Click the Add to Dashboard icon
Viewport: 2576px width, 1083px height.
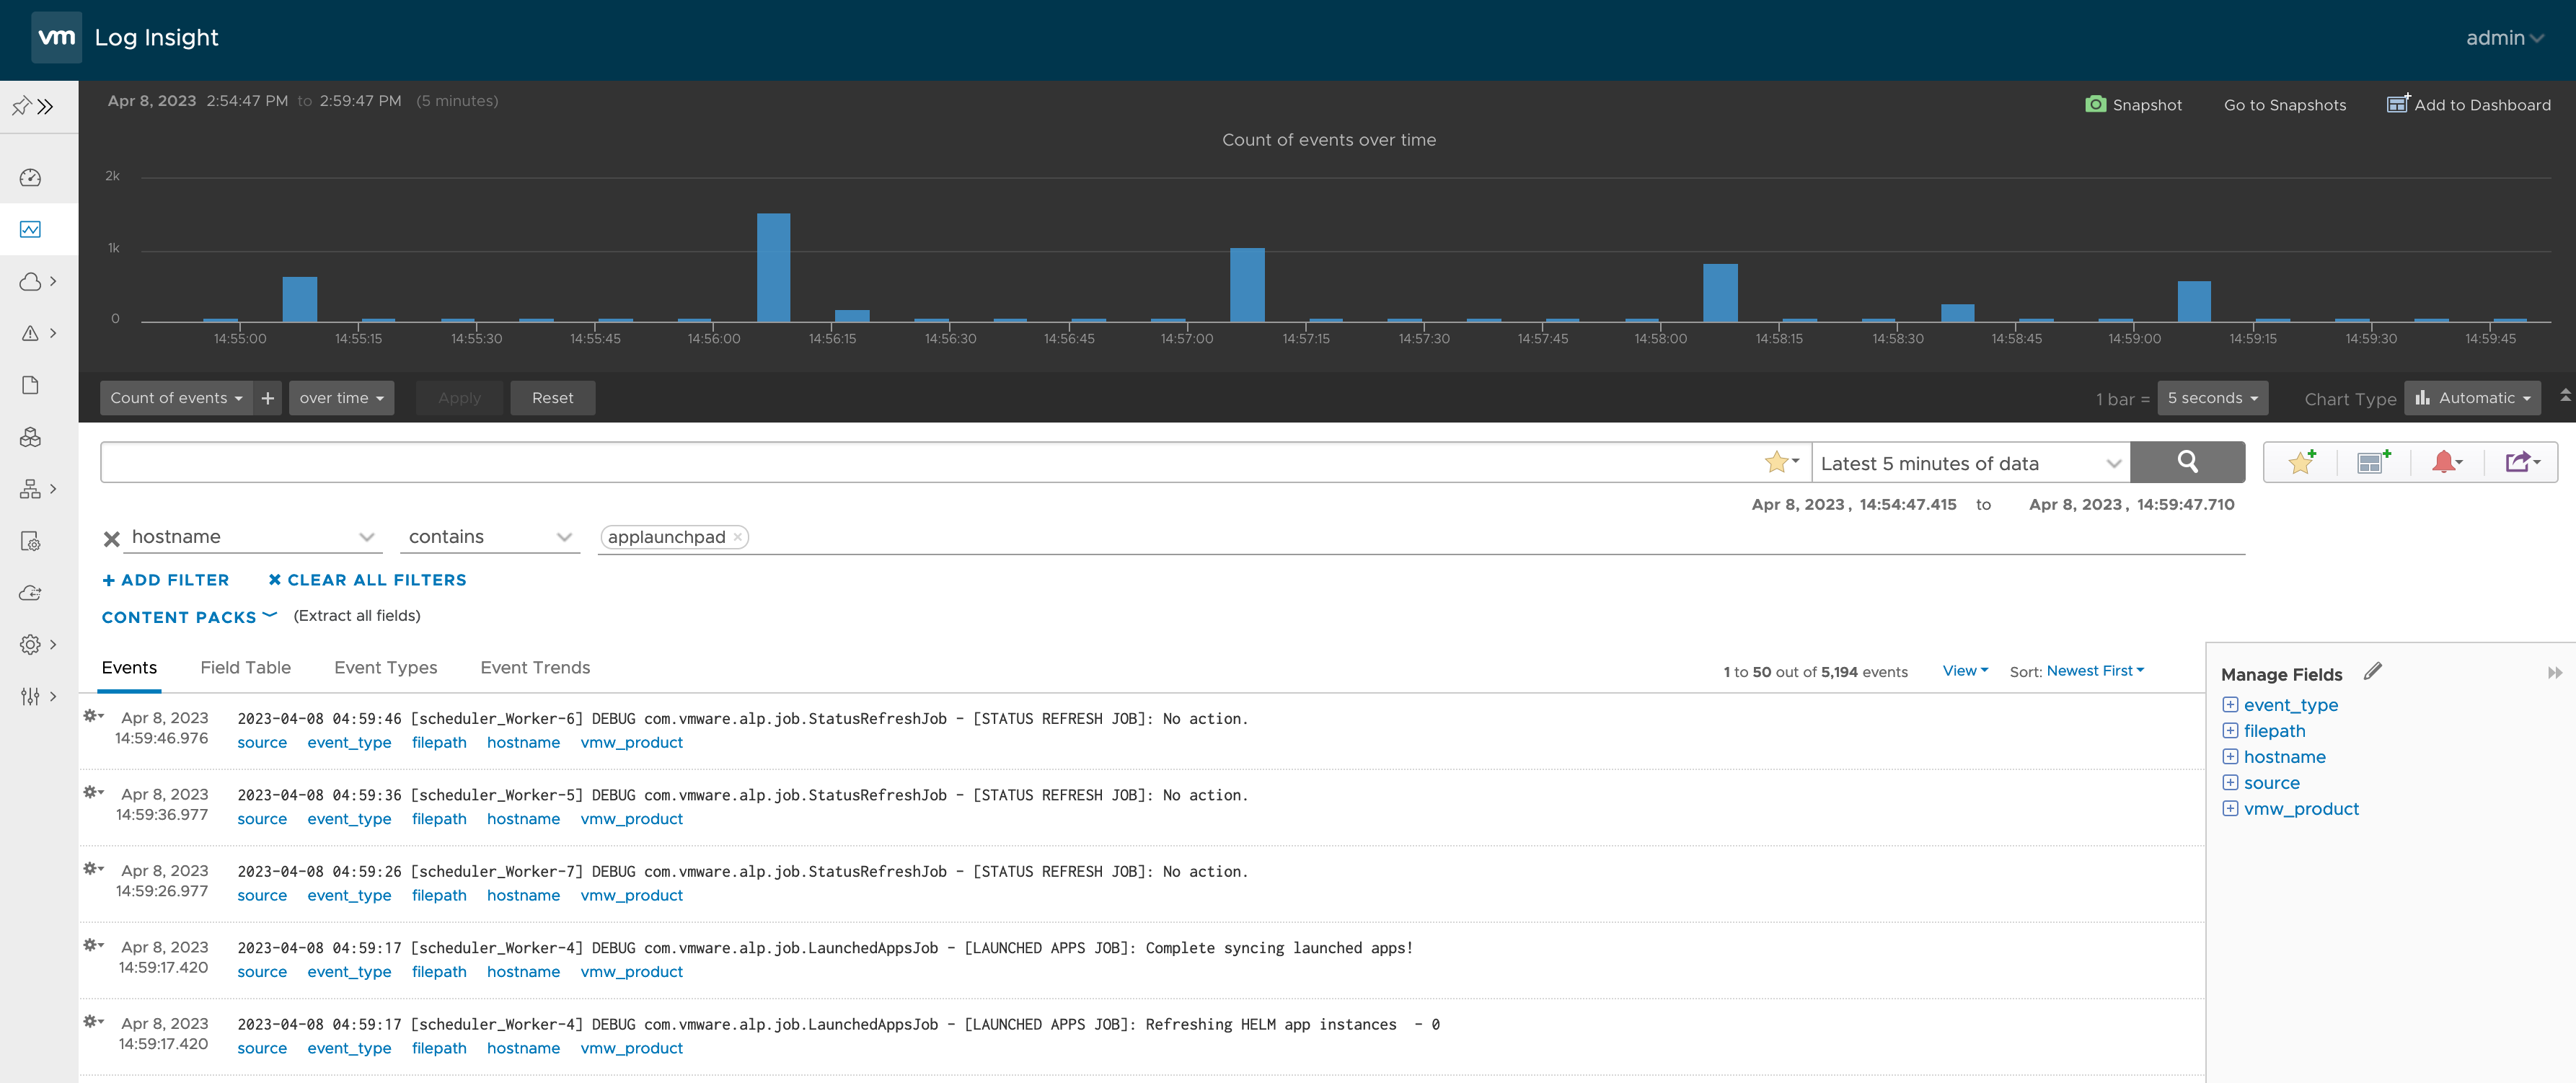(x=2397, y=104)
